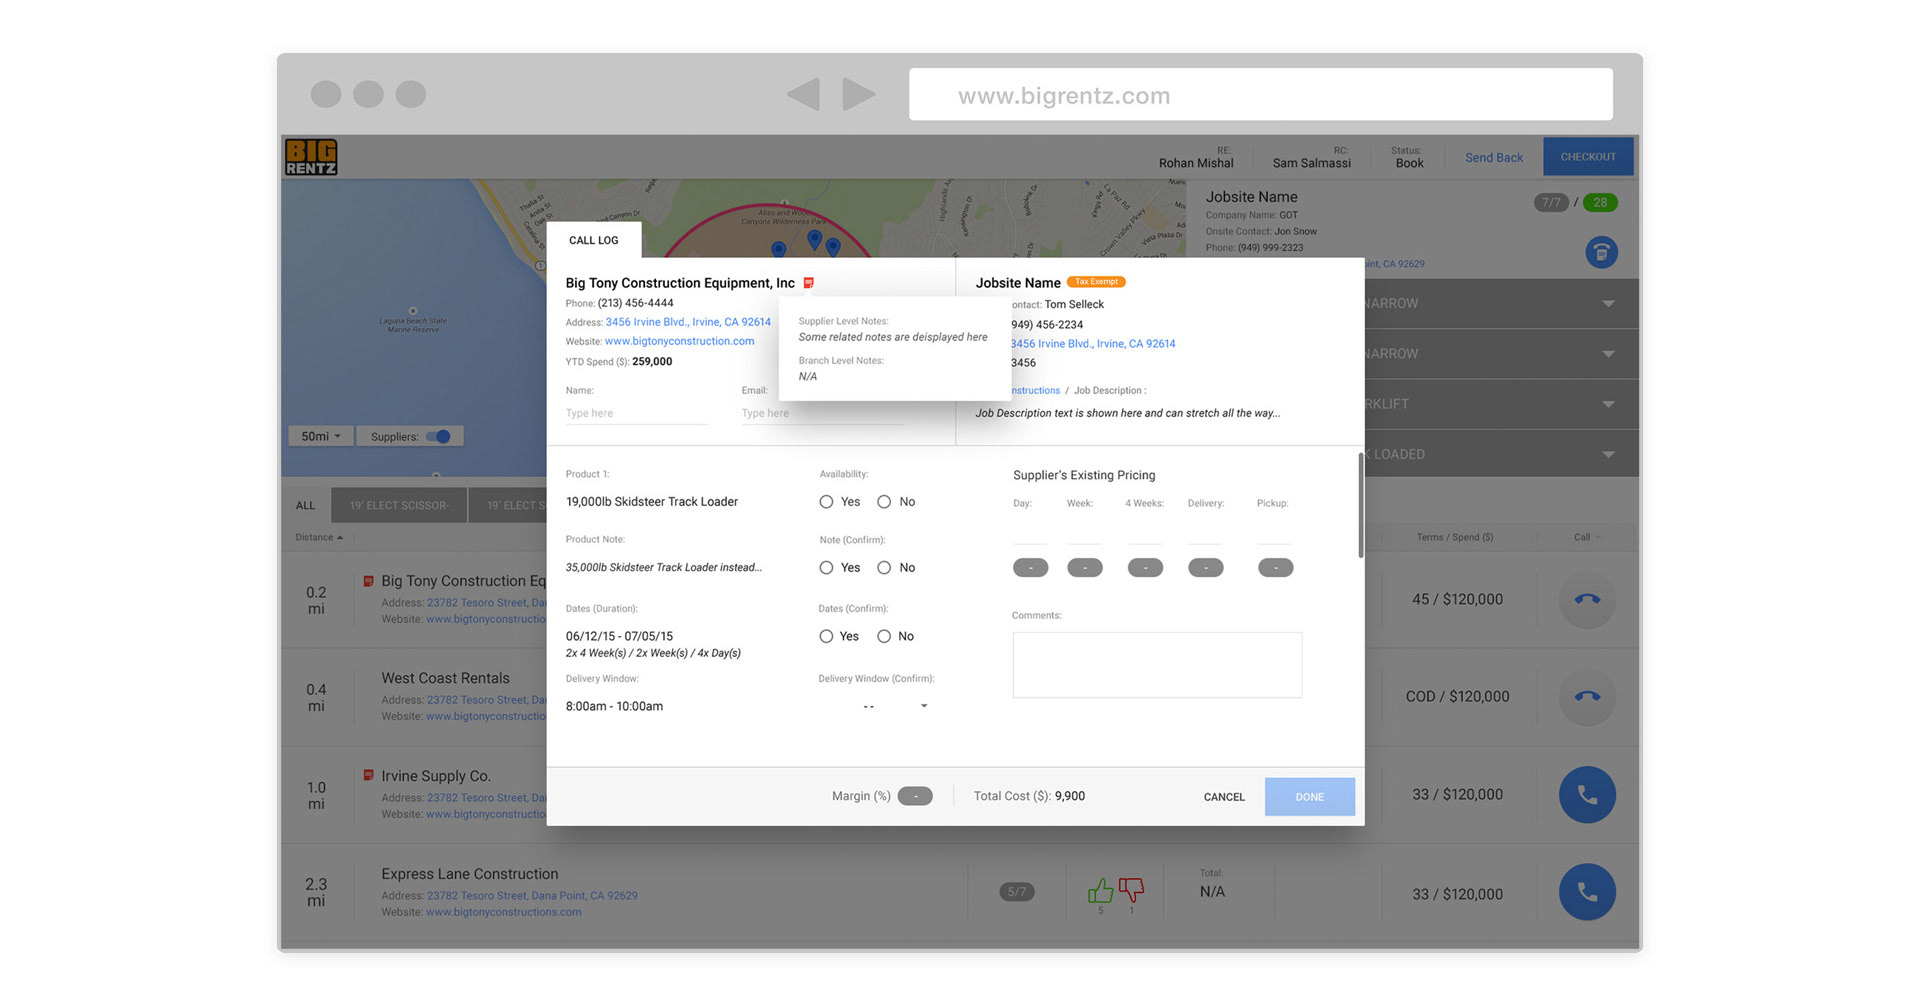Screen dimensions: 1920x993
Task: Click the Email input field
Action: (x=820, y=413)
